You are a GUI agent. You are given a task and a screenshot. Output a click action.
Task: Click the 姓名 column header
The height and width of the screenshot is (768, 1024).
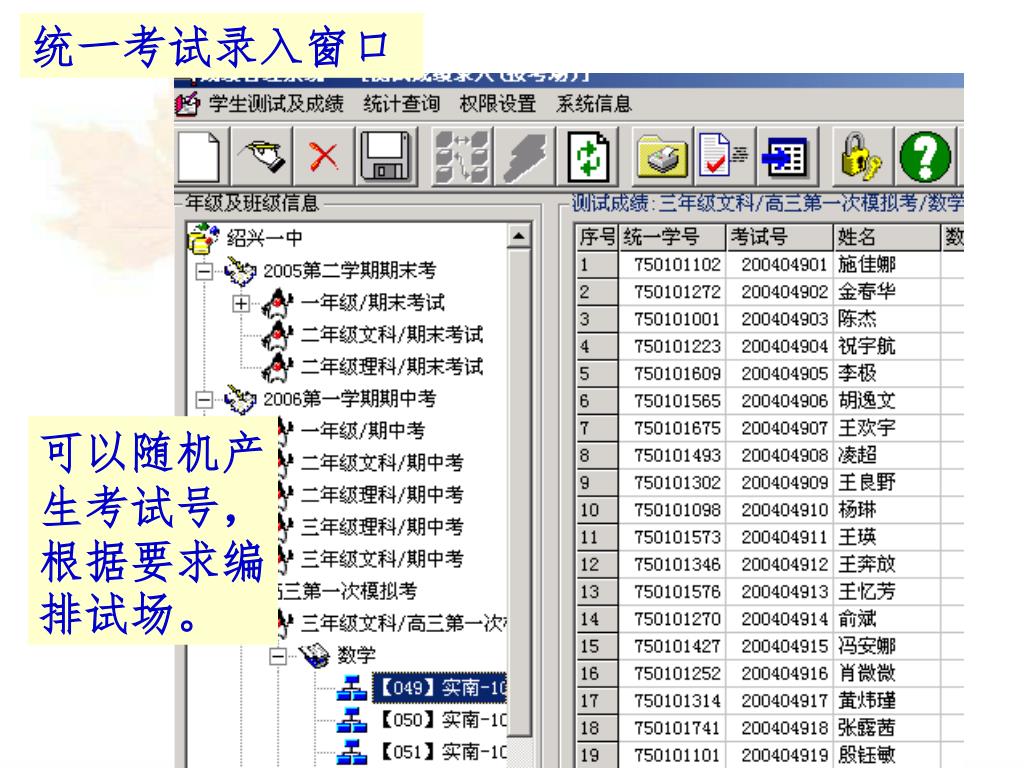[x=887, y=237]
